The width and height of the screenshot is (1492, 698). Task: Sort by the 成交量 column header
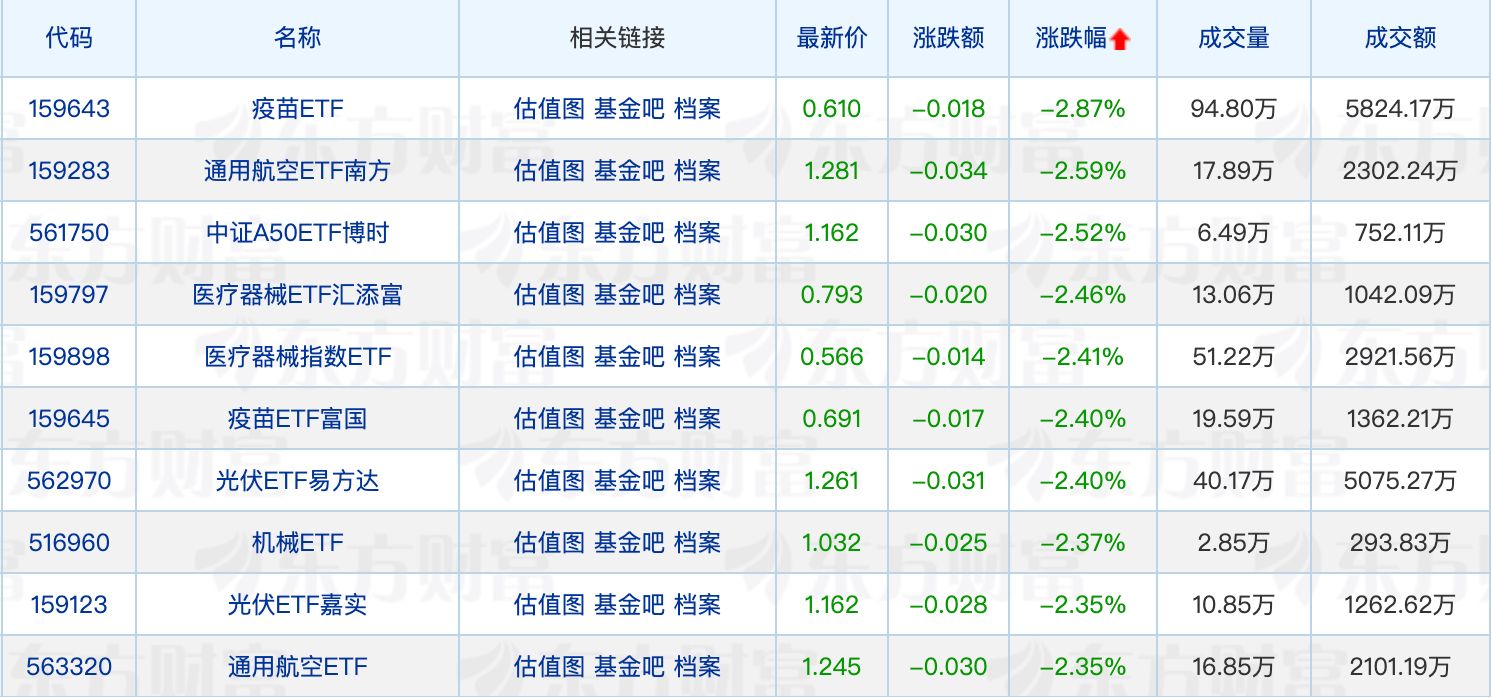coord(1233,36)
